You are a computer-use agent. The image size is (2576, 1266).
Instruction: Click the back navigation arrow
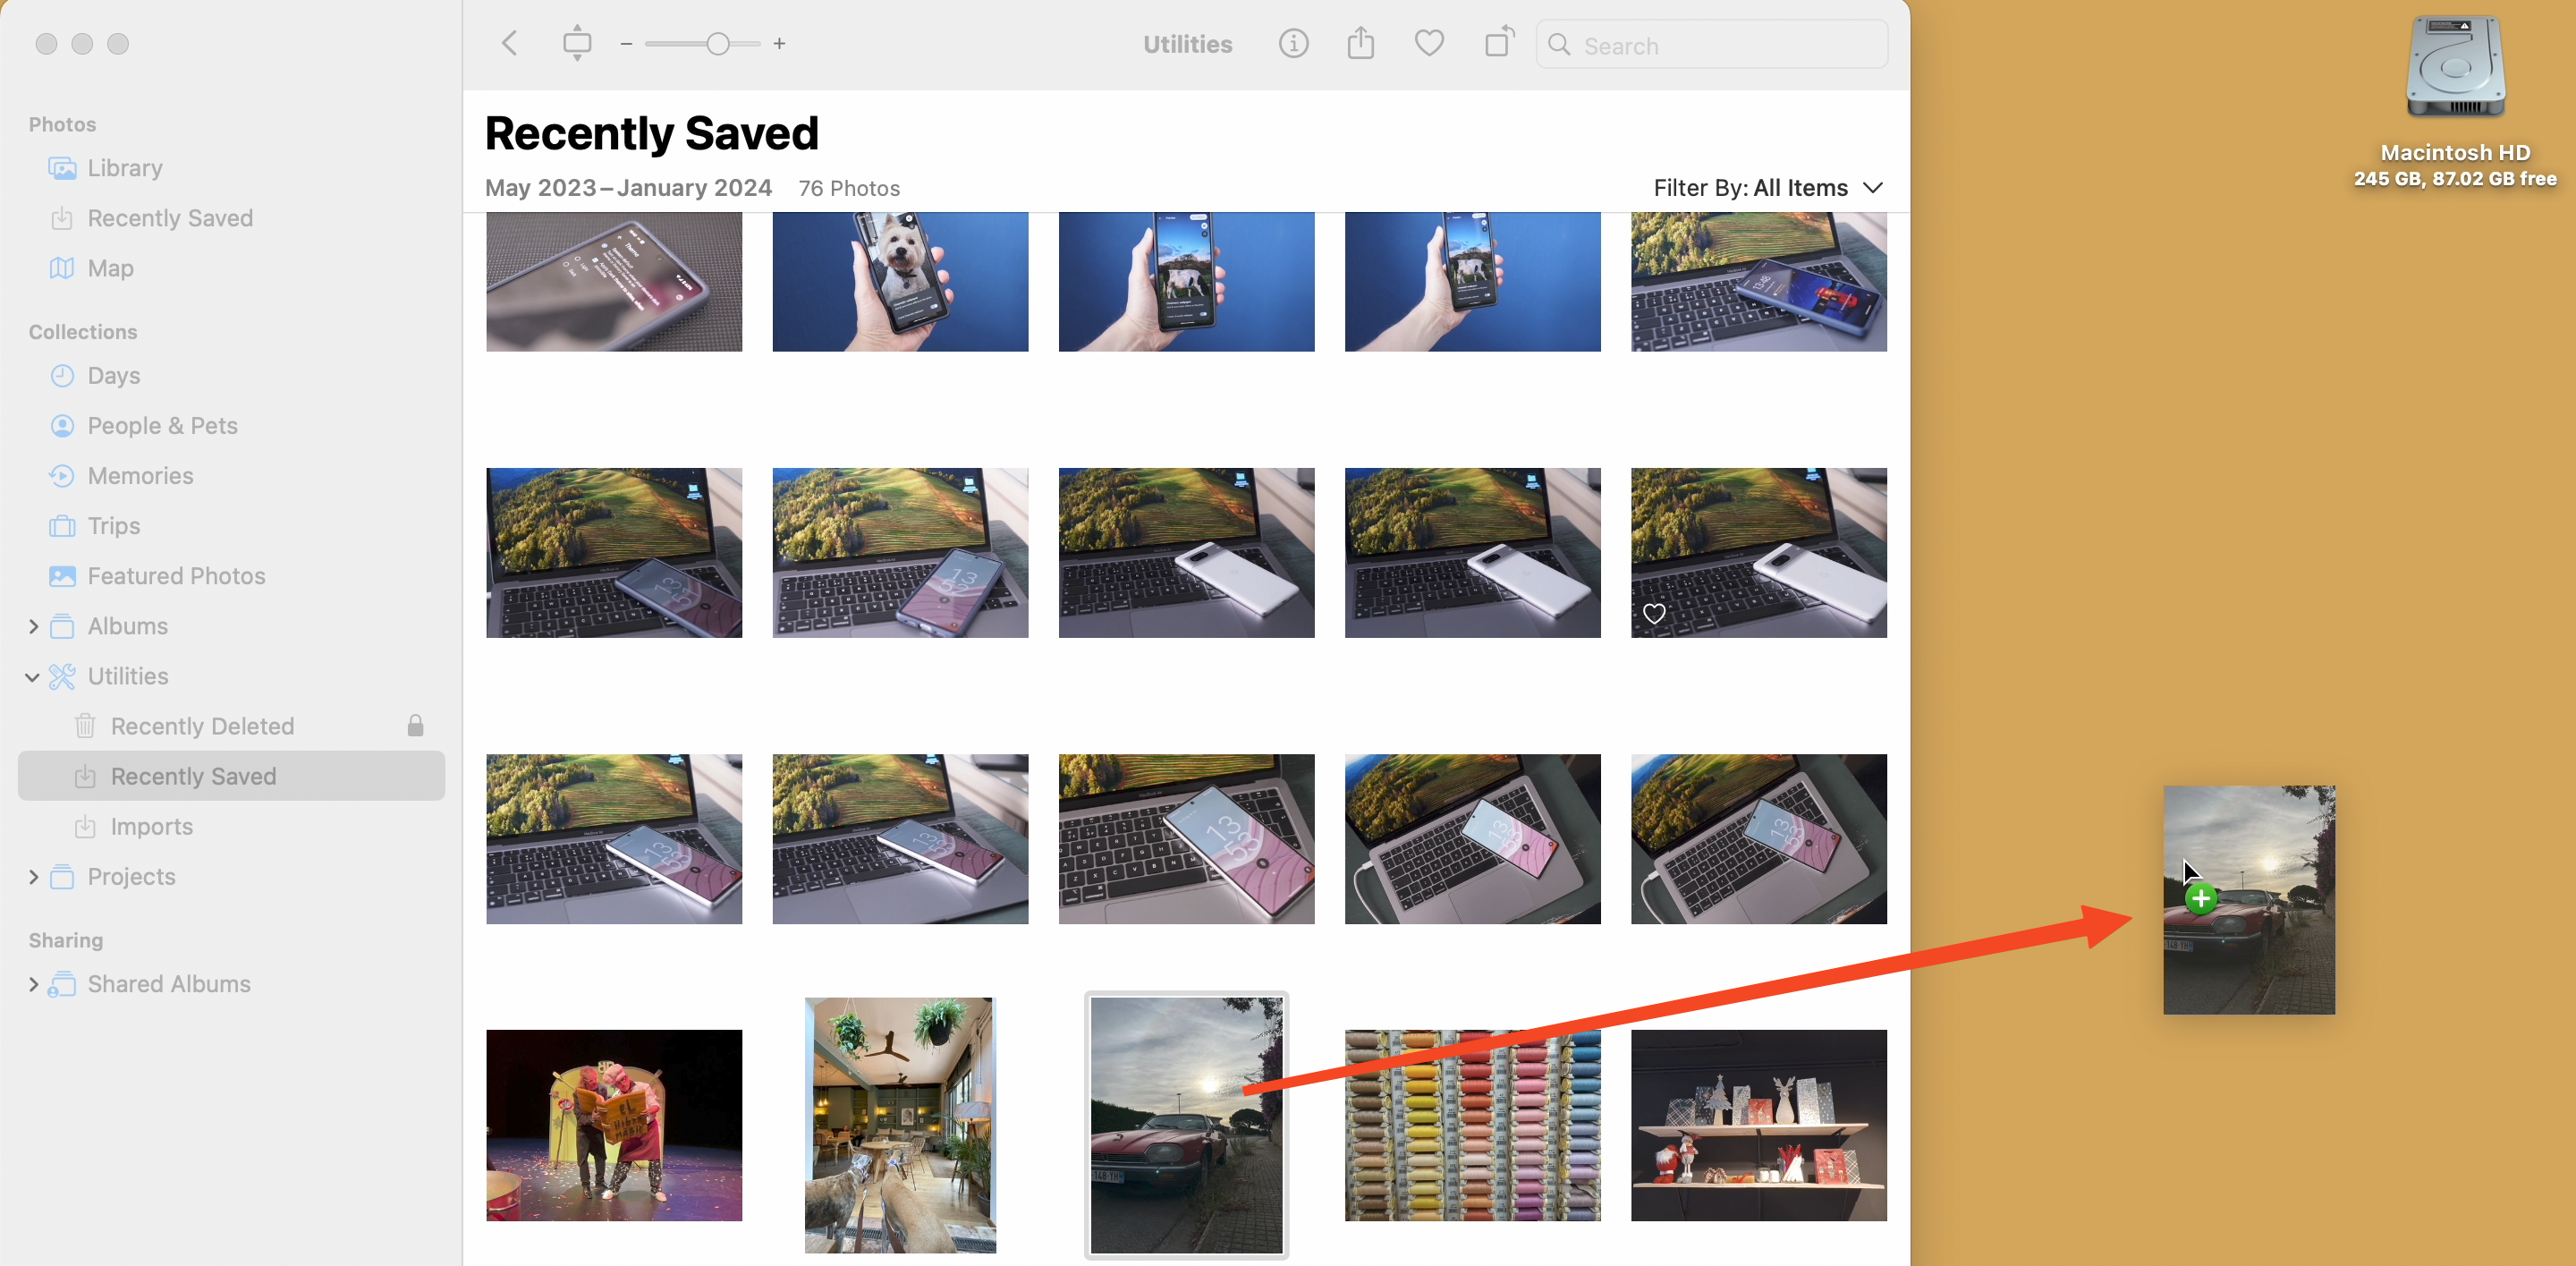point(509,45)
